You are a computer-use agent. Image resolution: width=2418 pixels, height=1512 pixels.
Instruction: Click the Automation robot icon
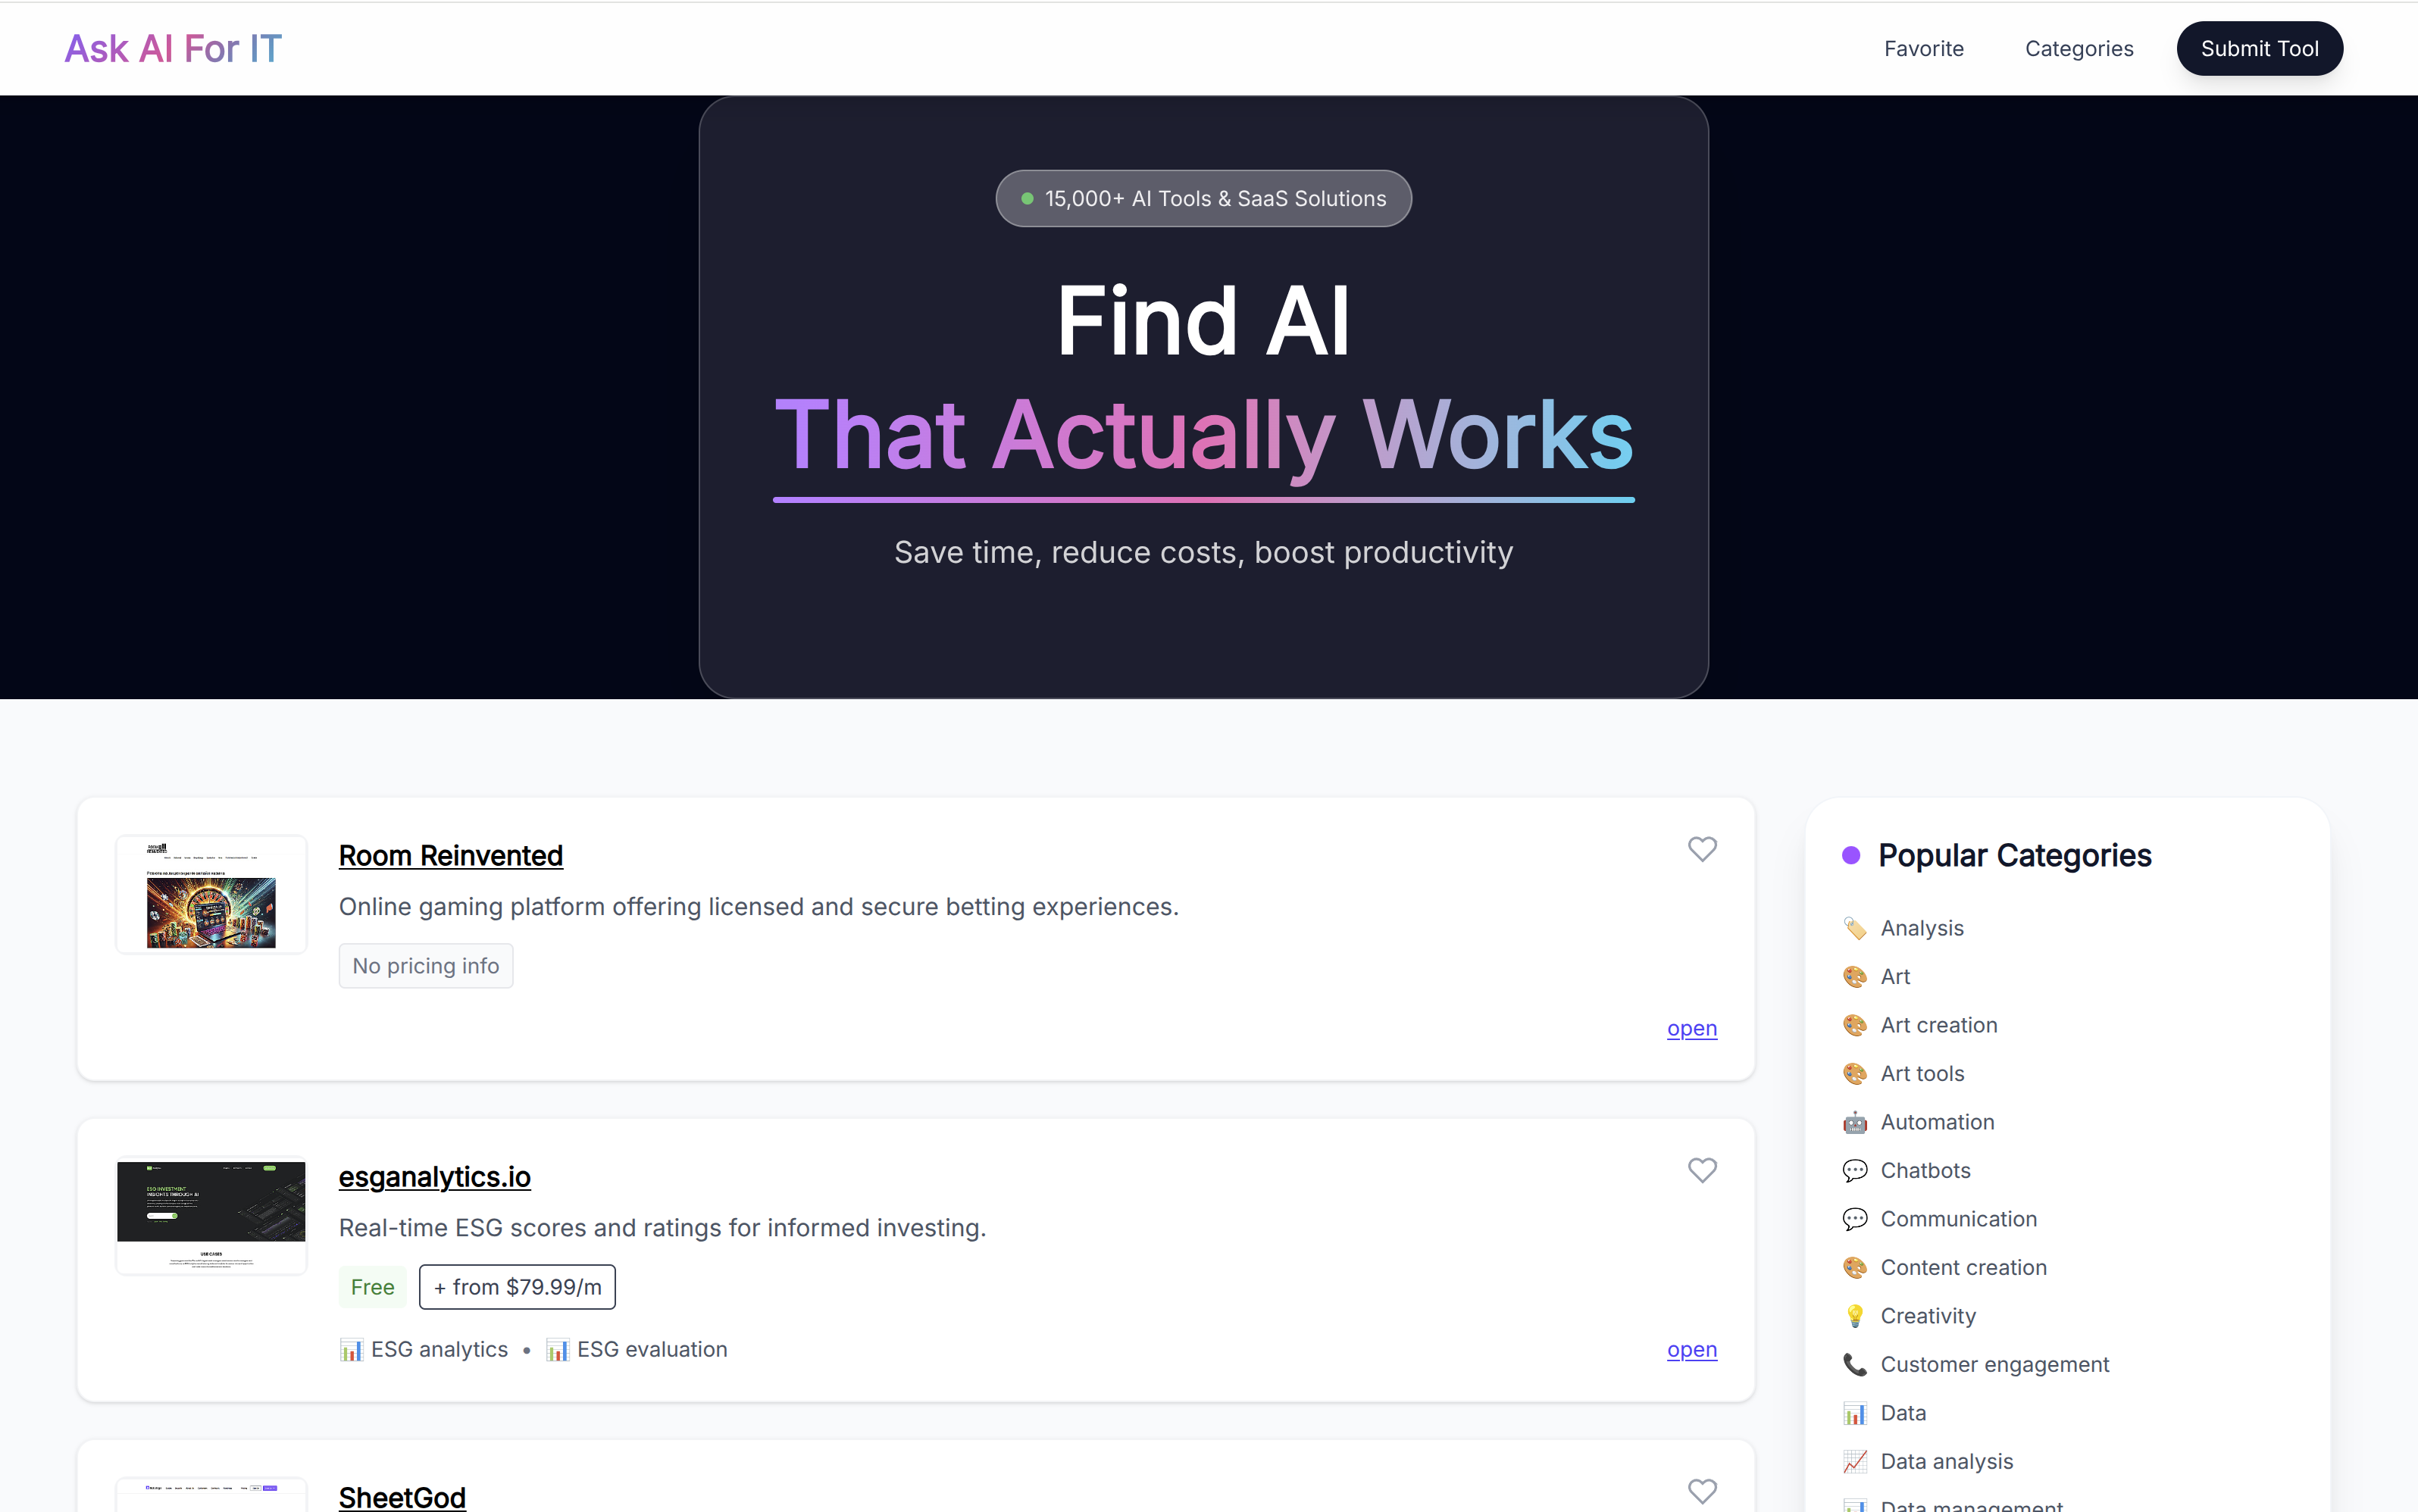tap(1854, 1122)
